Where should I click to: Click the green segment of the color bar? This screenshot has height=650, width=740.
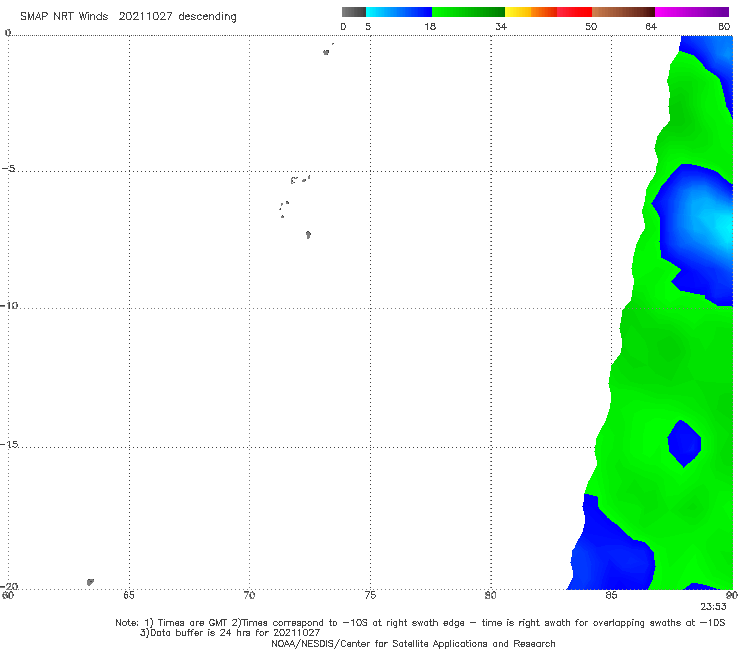pos(468,12)
